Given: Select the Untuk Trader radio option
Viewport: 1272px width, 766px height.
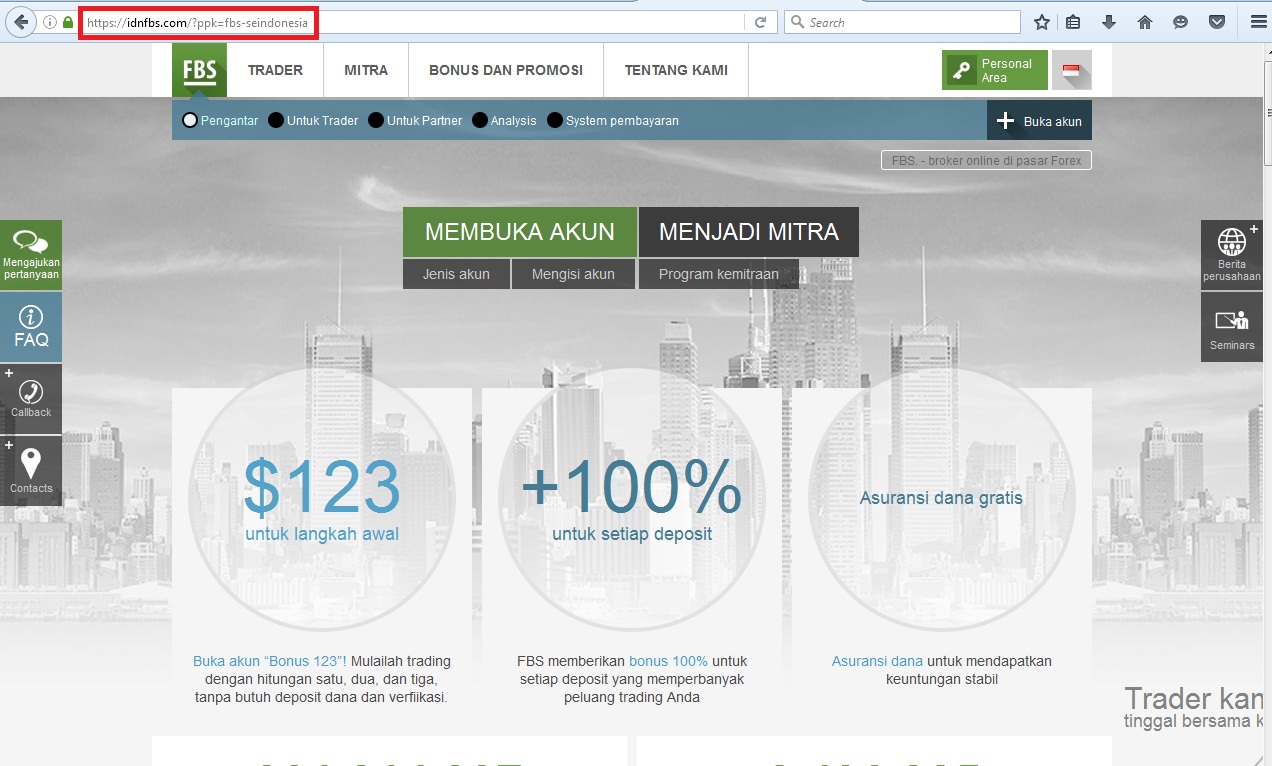Looking at the screenshot, I should [x=276, y=121].
